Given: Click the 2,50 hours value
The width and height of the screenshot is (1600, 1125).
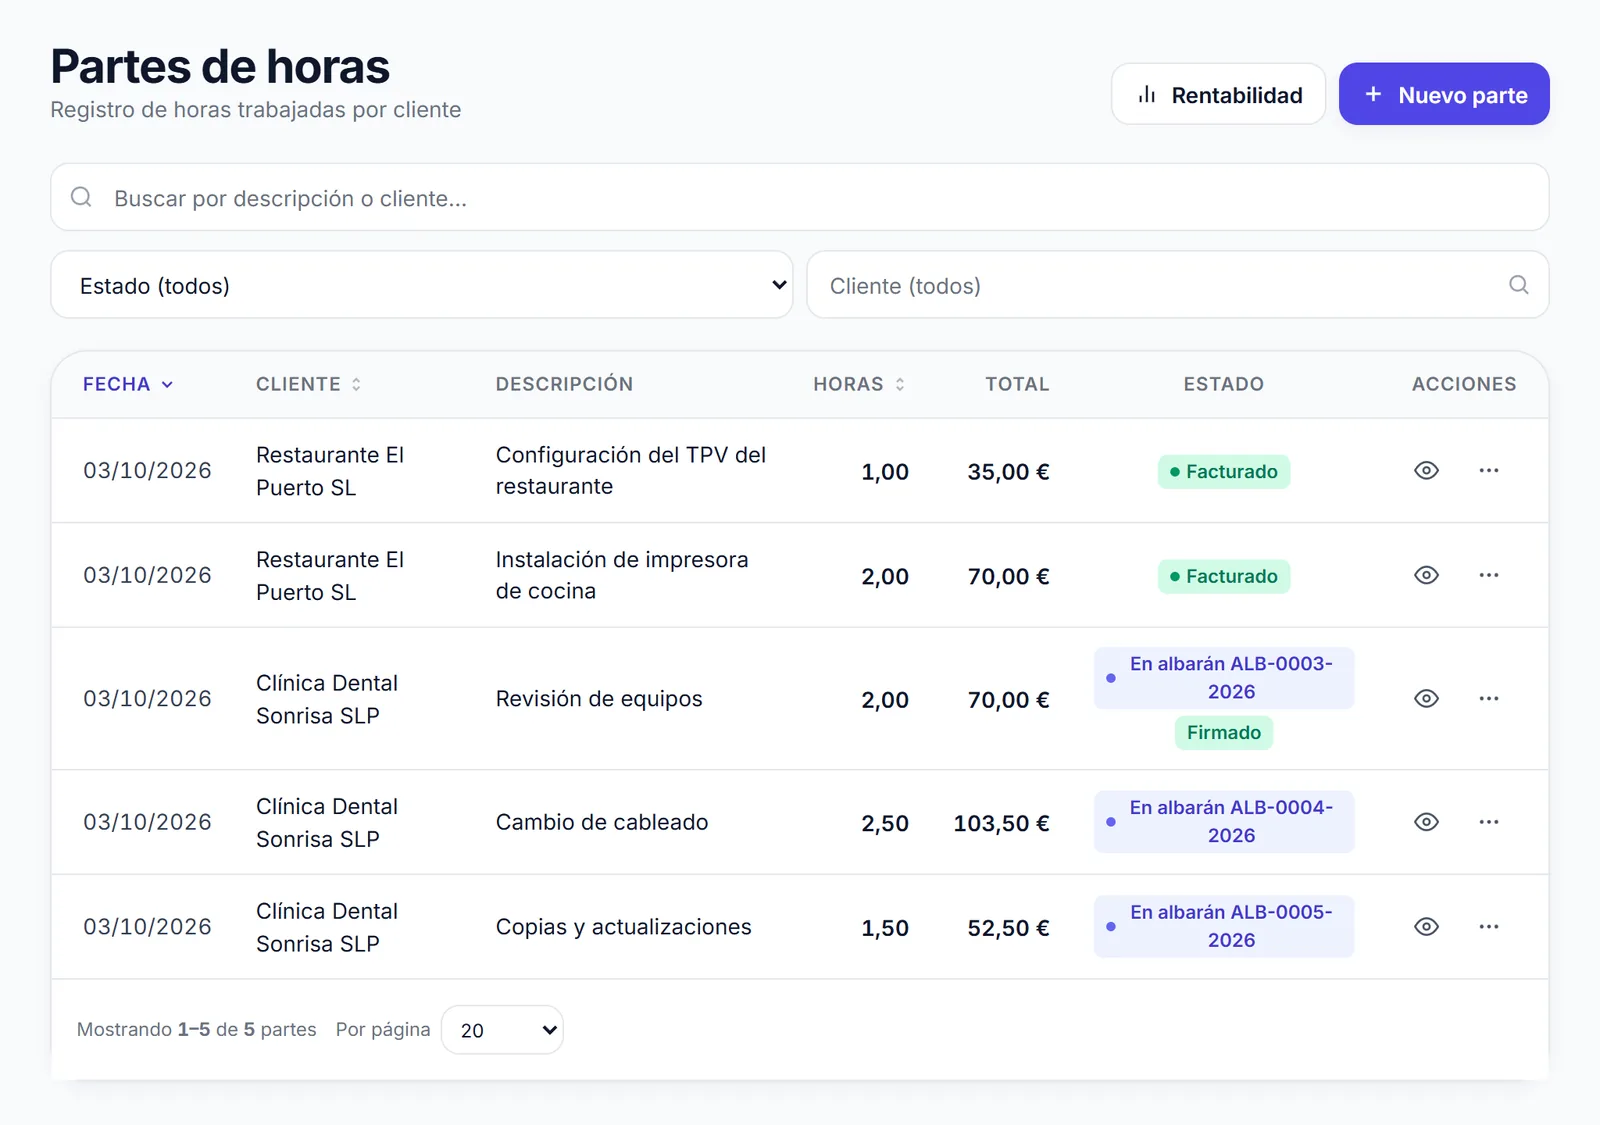Looking at the screenshot, I should (x=885, y=823).
